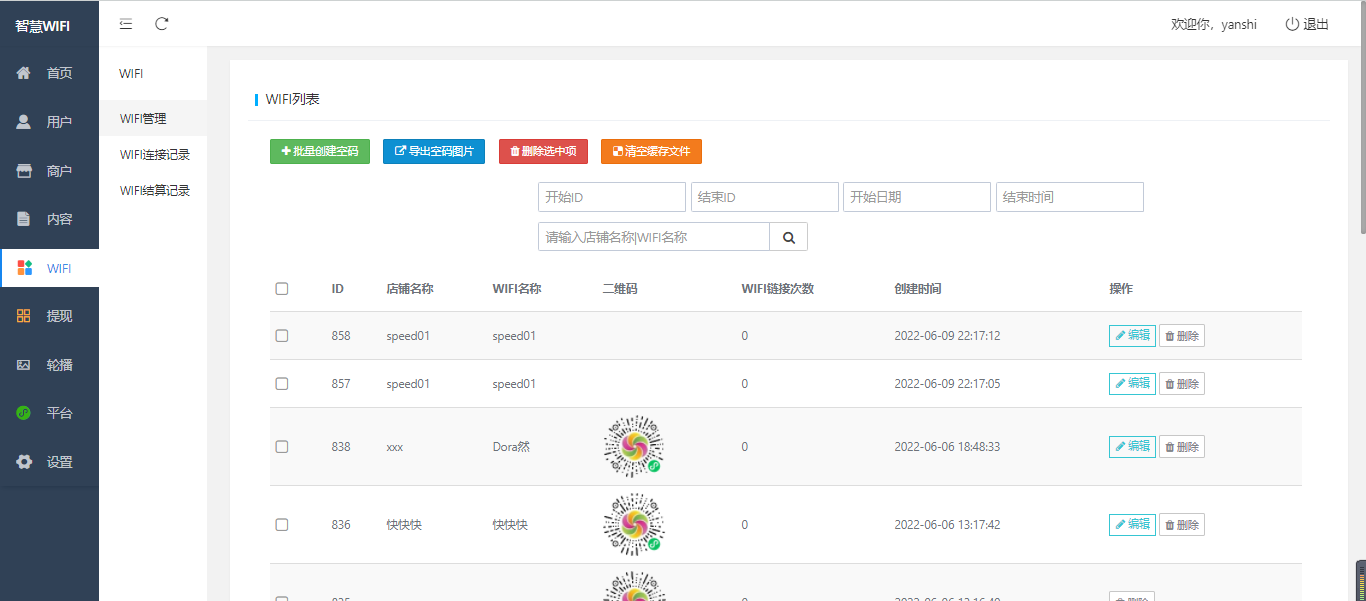This screenshot has height=601, width=1366.
Task: Open the 轮播 menu item
Action: [49, 365]
